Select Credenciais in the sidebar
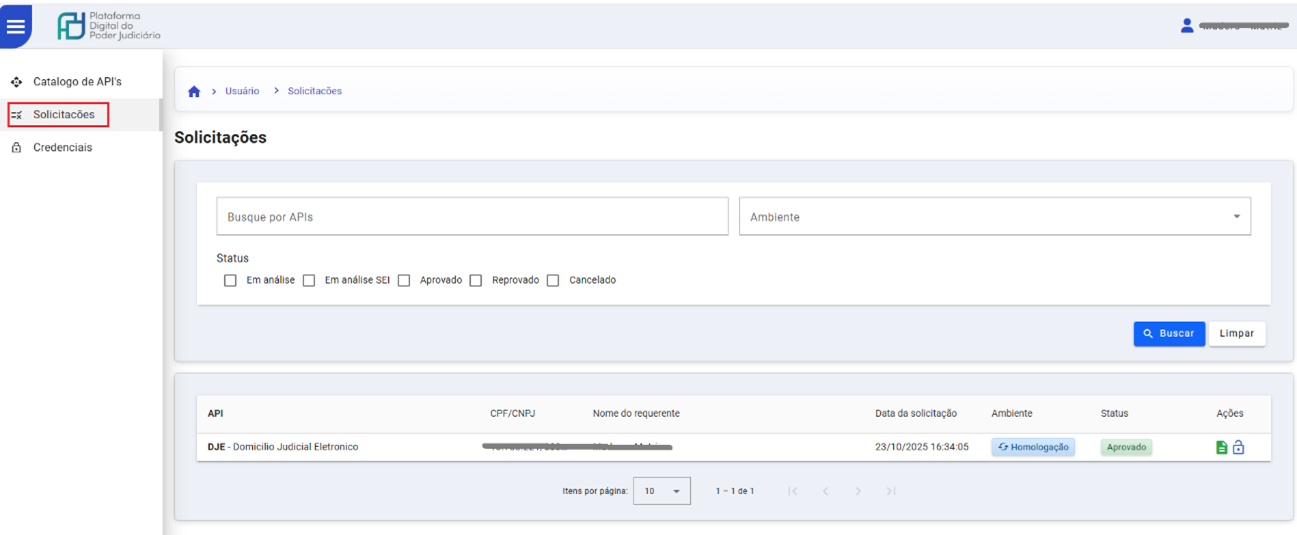This screenshot has height=535, width=1297. tap(62, 148)
